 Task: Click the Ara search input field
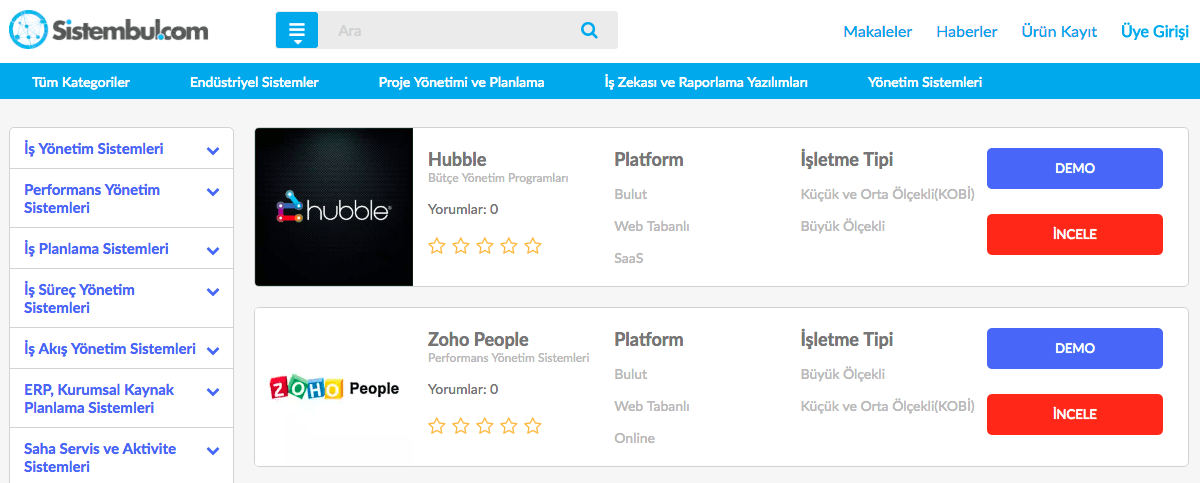coord(450,31)
